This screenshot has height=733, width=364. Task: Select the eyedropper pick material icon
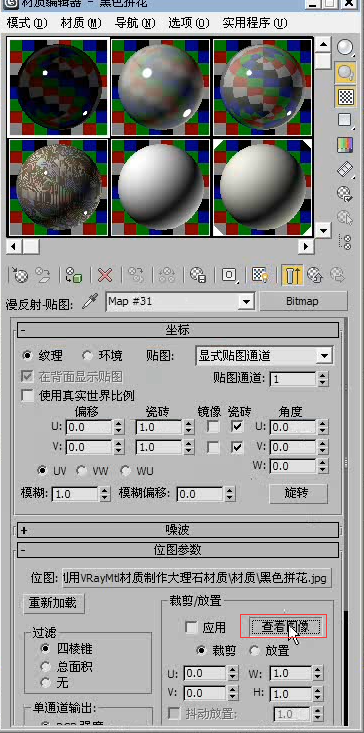[89, 302]
